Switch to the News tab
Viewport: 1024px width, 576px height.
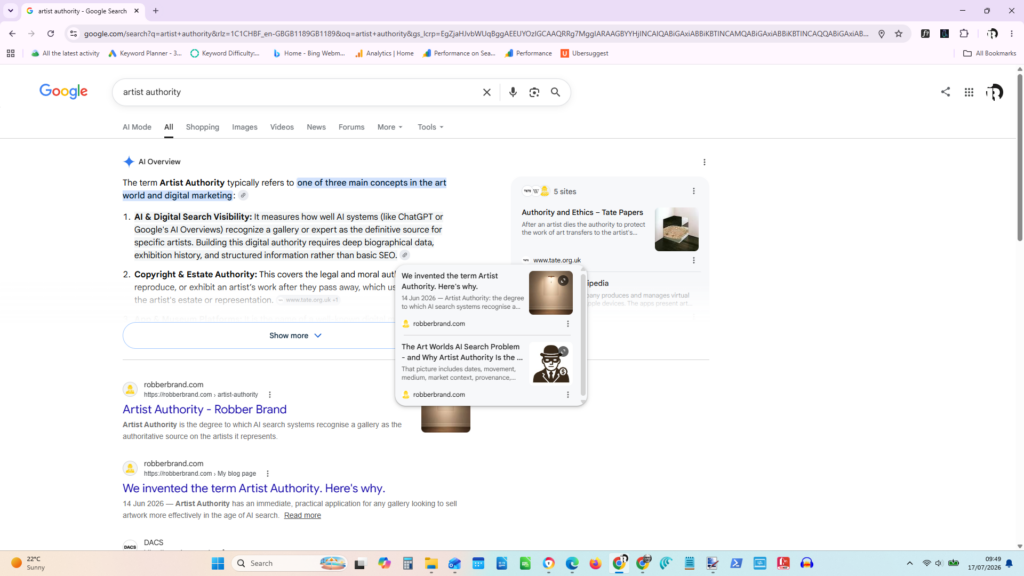pyautogui.click(x=316, y=127)
